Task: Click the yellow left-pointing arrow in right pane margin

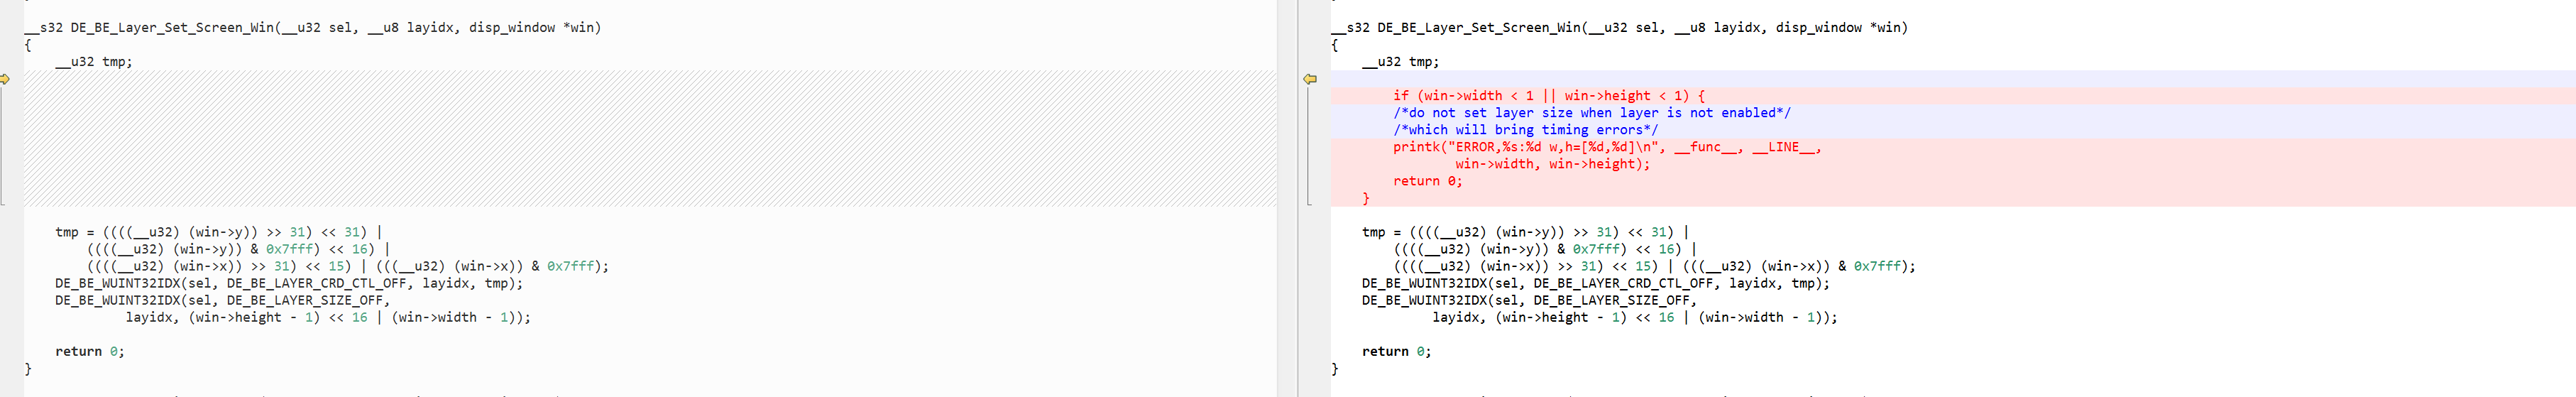Action: (x=1310, y=79)
